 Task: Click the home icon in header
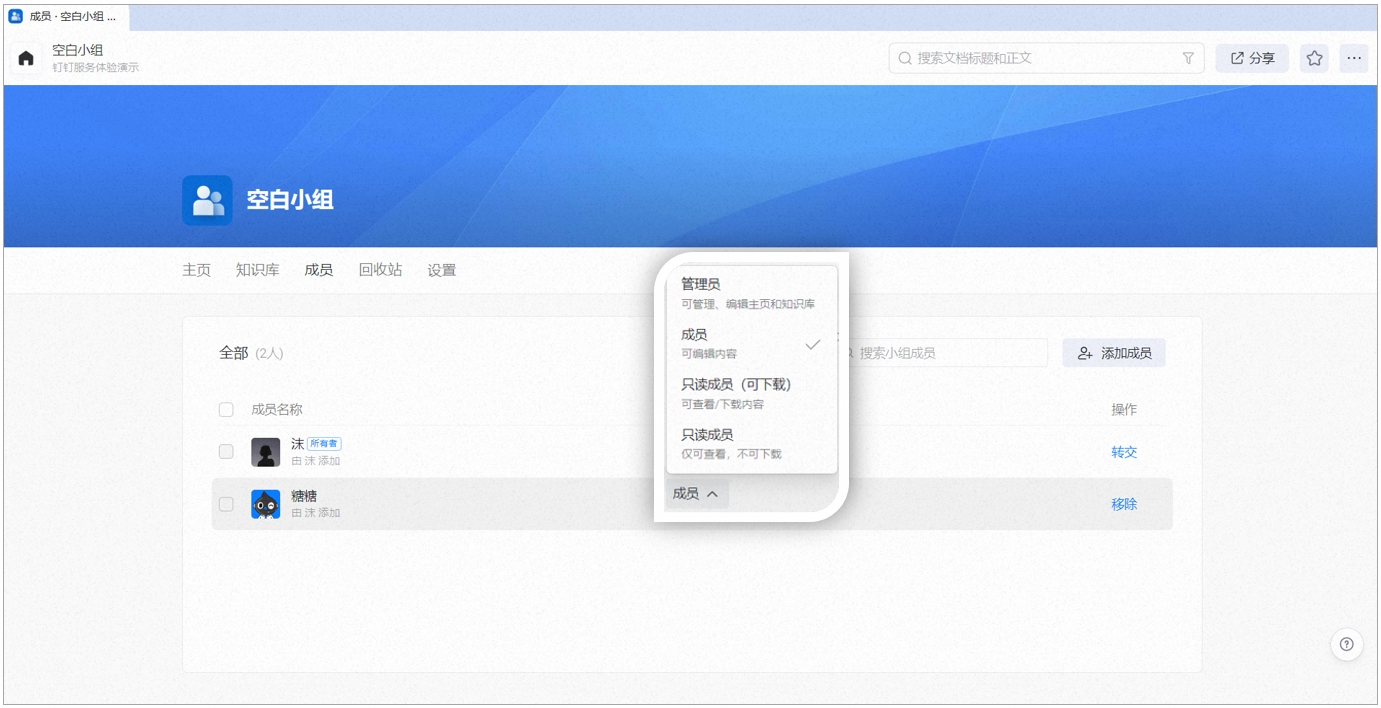tap(26, 58)
